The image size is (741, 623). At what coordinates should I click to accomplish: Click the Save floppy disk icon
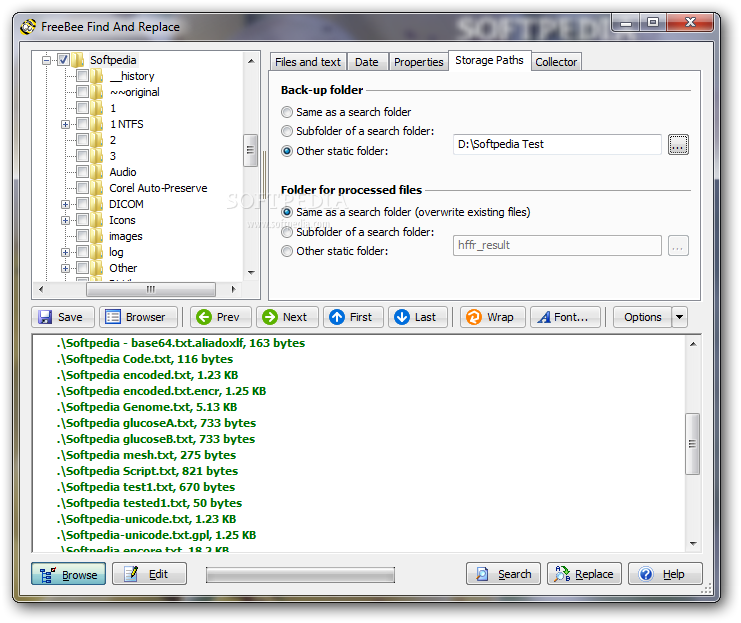45,317
